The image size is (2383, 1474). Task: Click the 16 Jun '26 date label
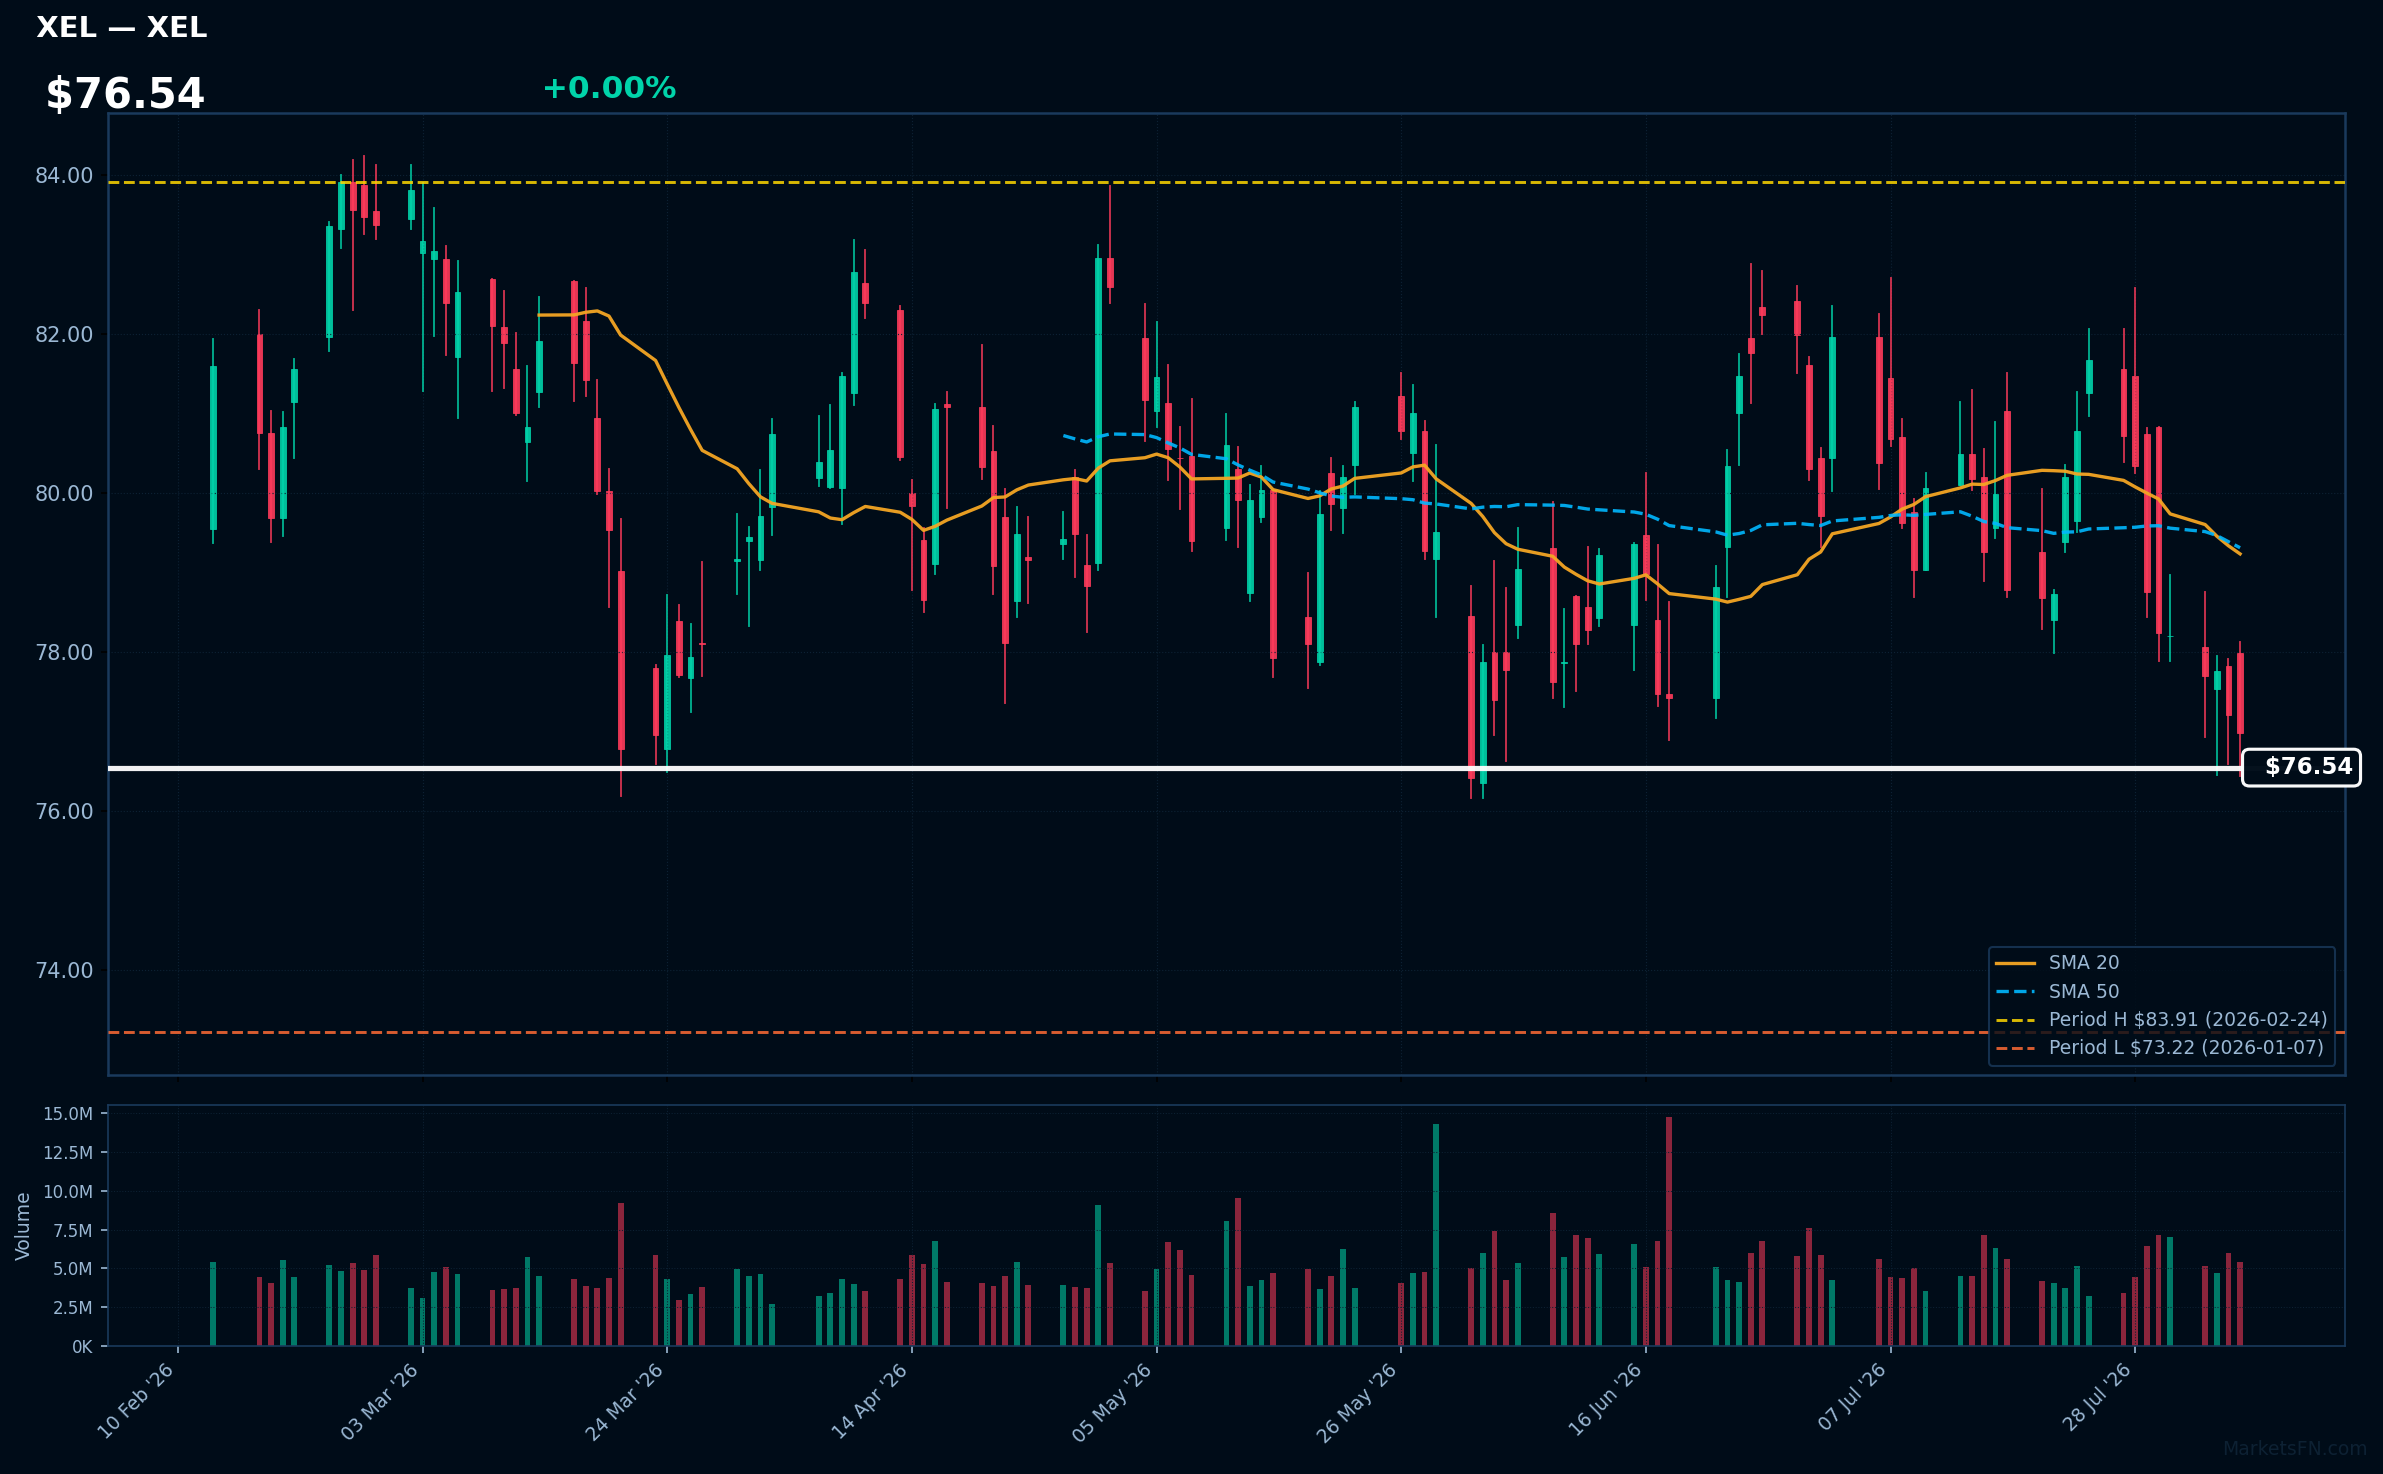pyautogui.click(x=1604, y=1400)
